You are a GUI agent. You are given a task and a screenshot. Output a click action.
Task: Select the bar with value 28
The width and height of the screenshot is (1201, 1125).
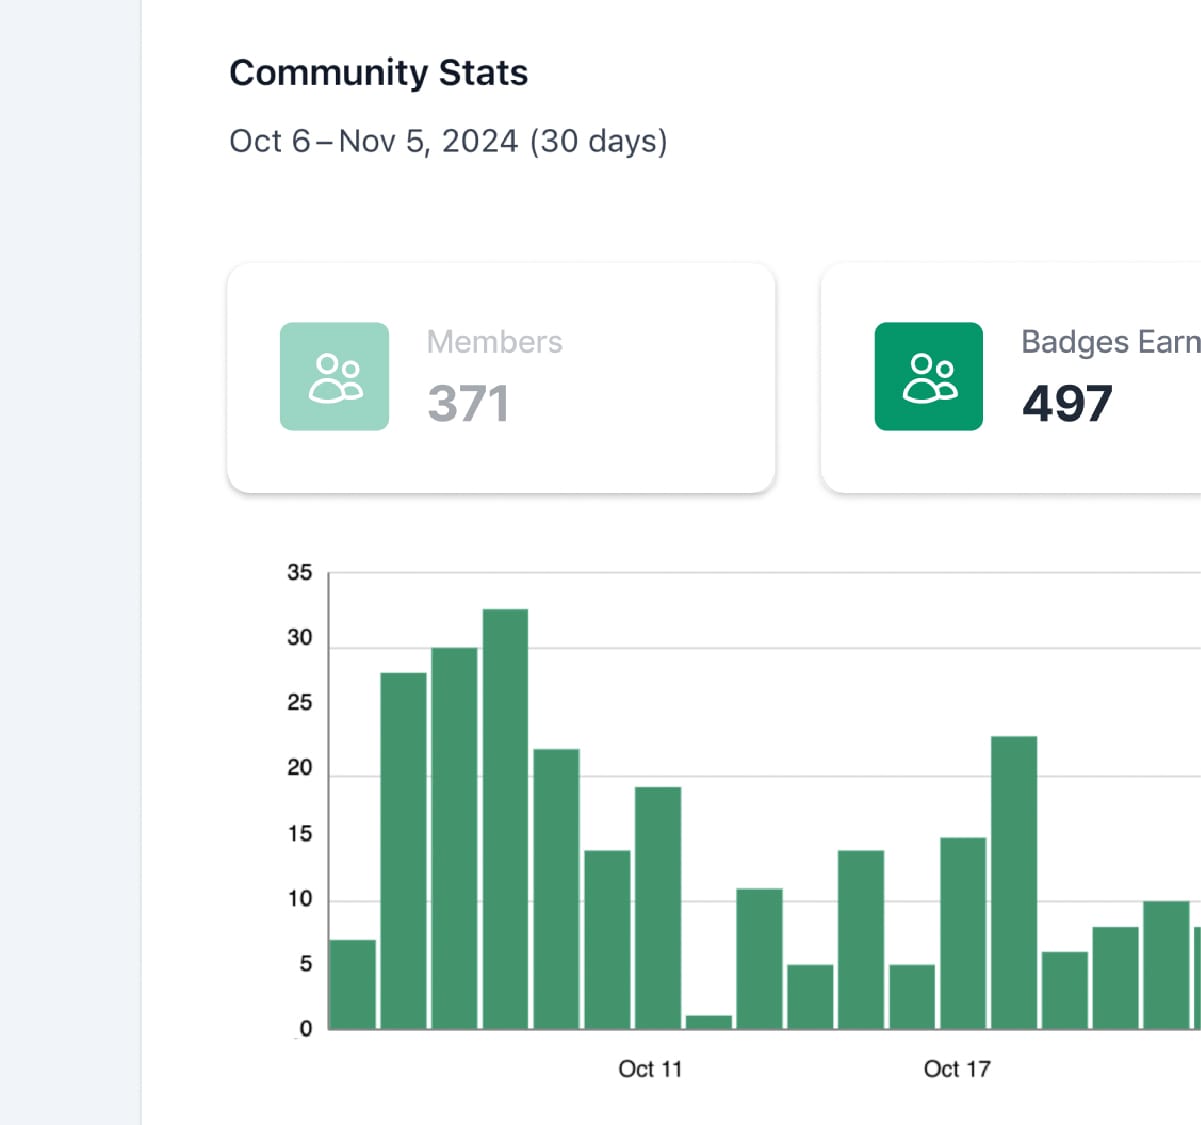coord(403,850)
